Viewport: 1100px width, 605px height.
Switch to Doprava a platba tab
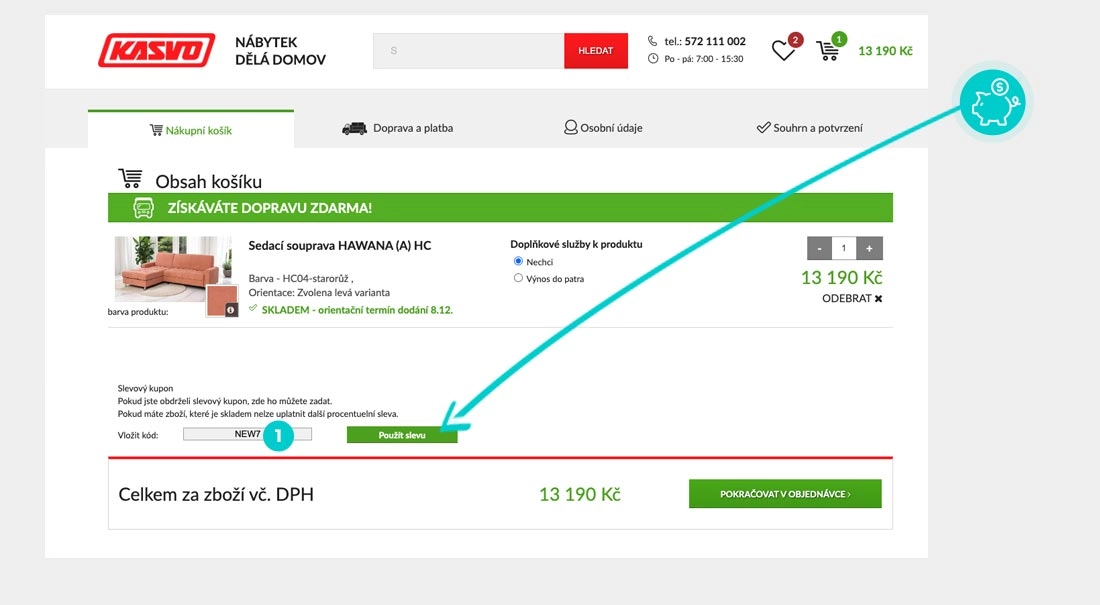[x=397, y=128]
